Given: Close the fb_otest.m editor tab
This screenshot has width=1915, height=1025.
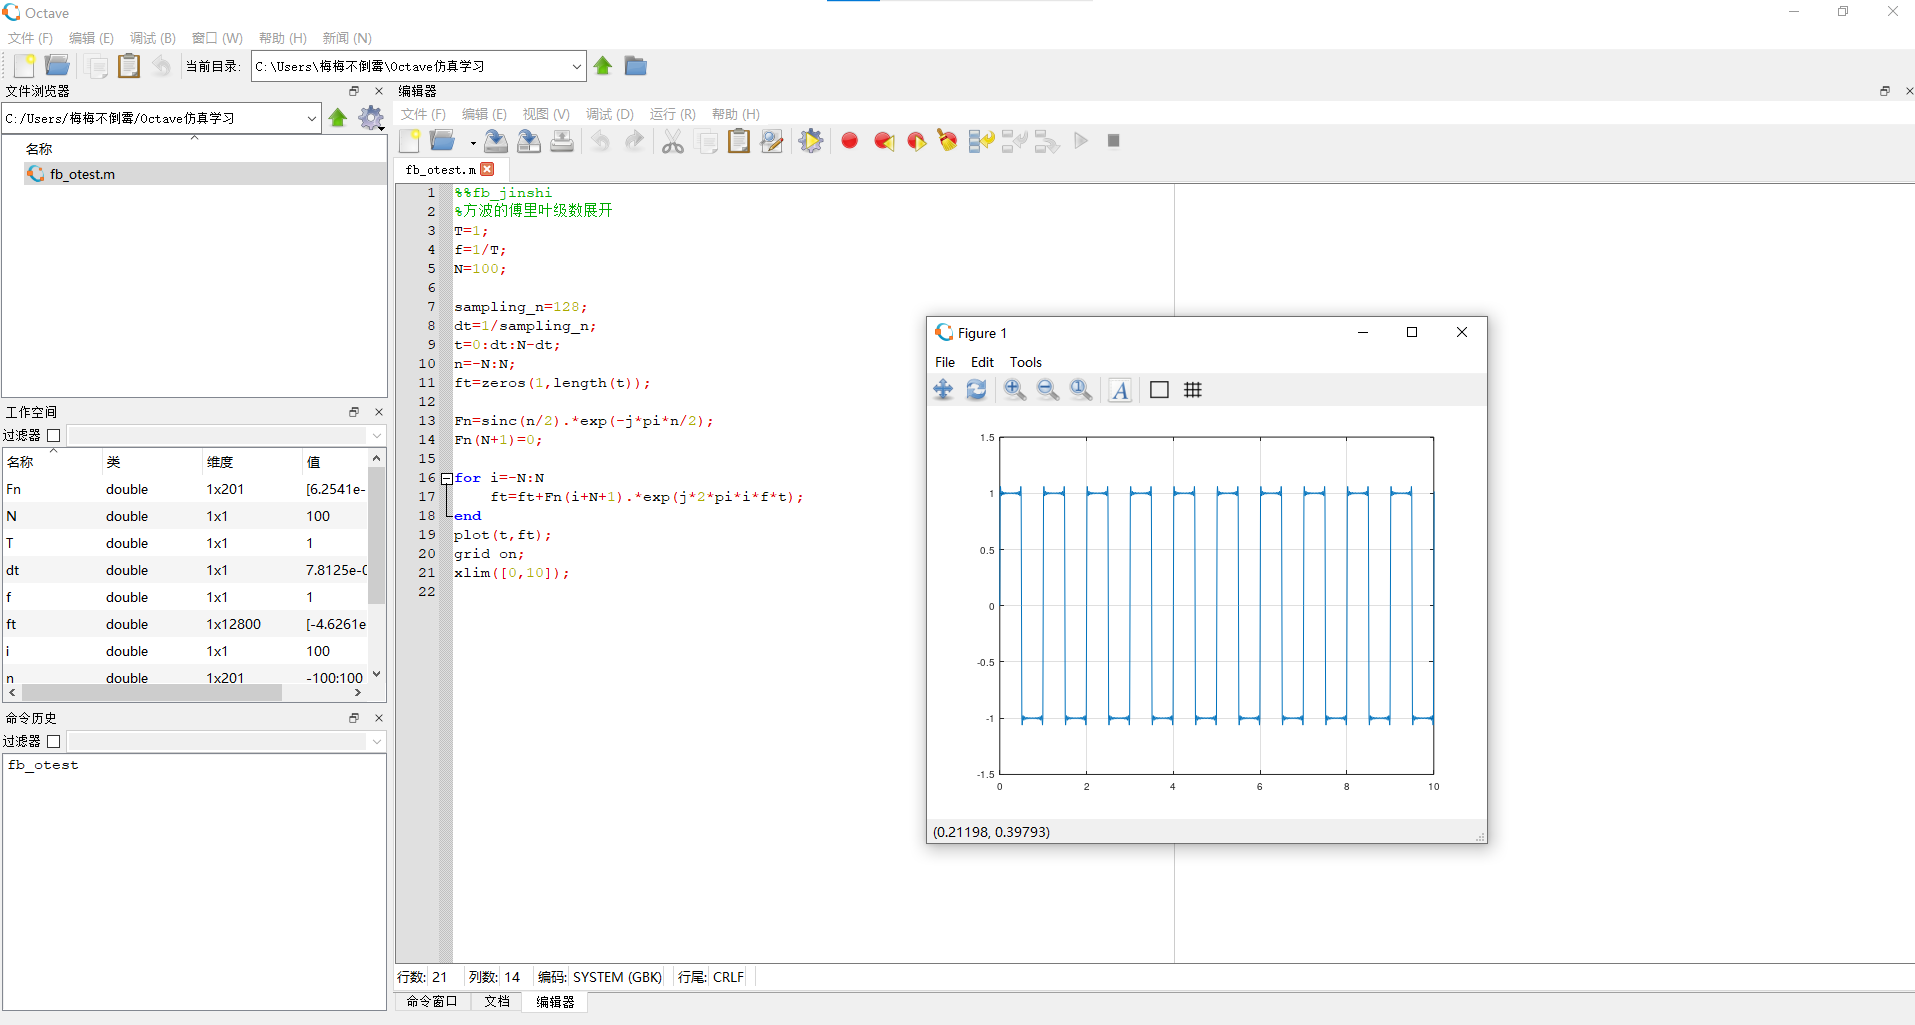Looking at the screenshot, I should click(488, 169).
